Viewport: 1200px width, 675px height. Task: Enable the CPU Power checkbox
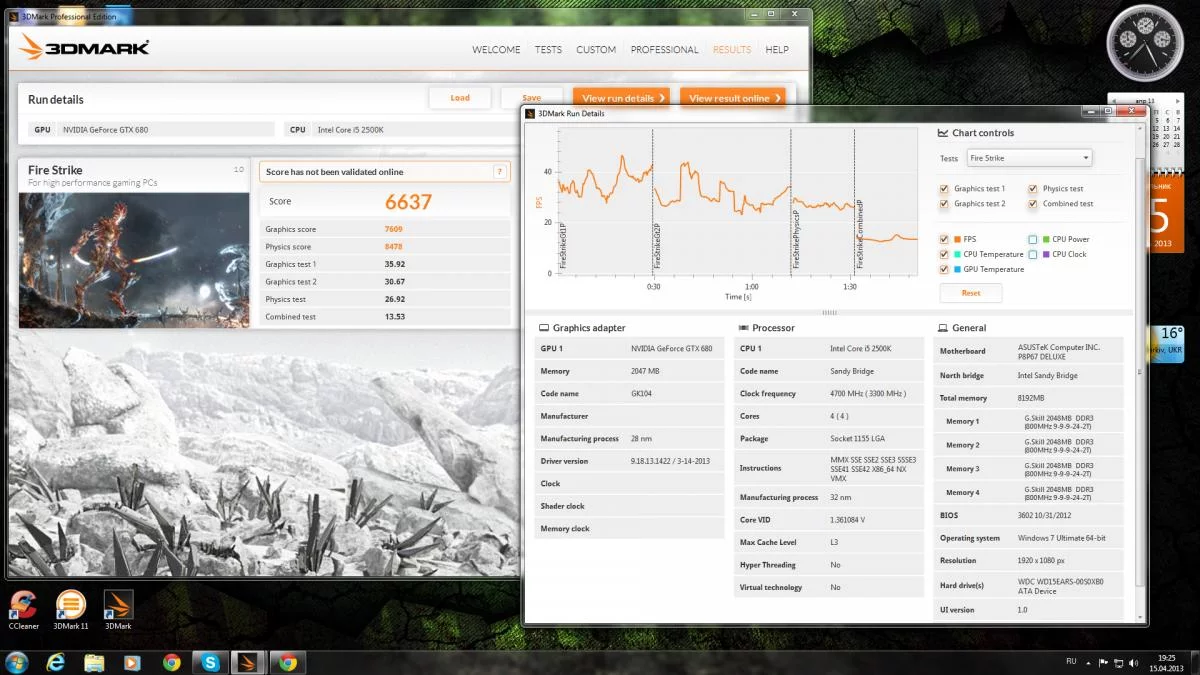coord(1032,239)
